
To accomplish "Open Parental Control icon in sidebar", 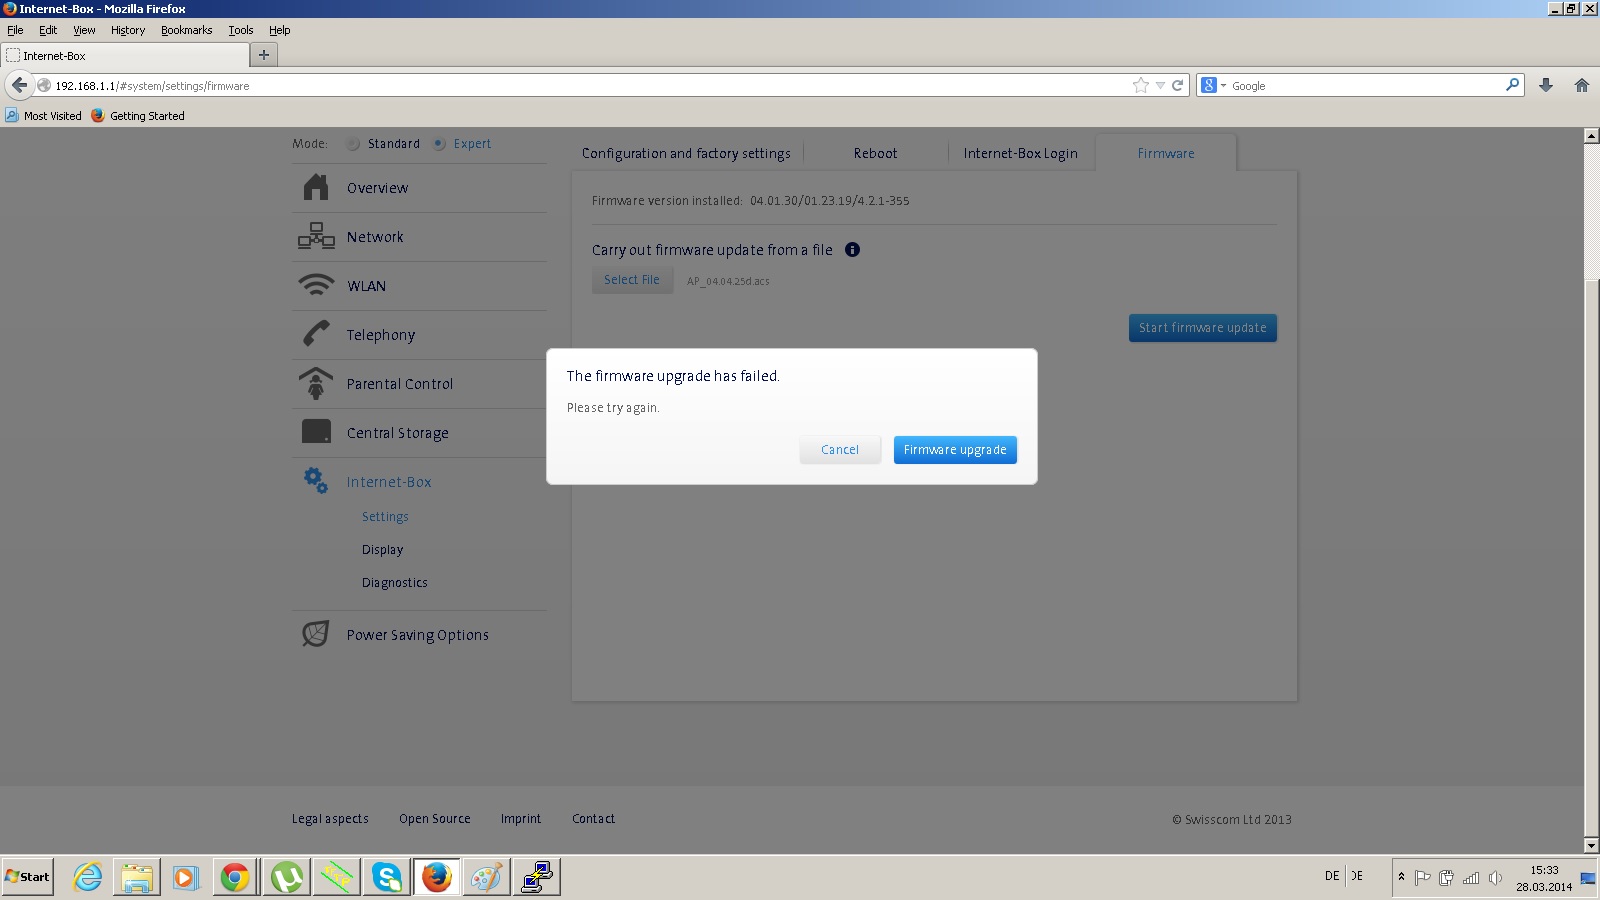I will click(316, 383).
